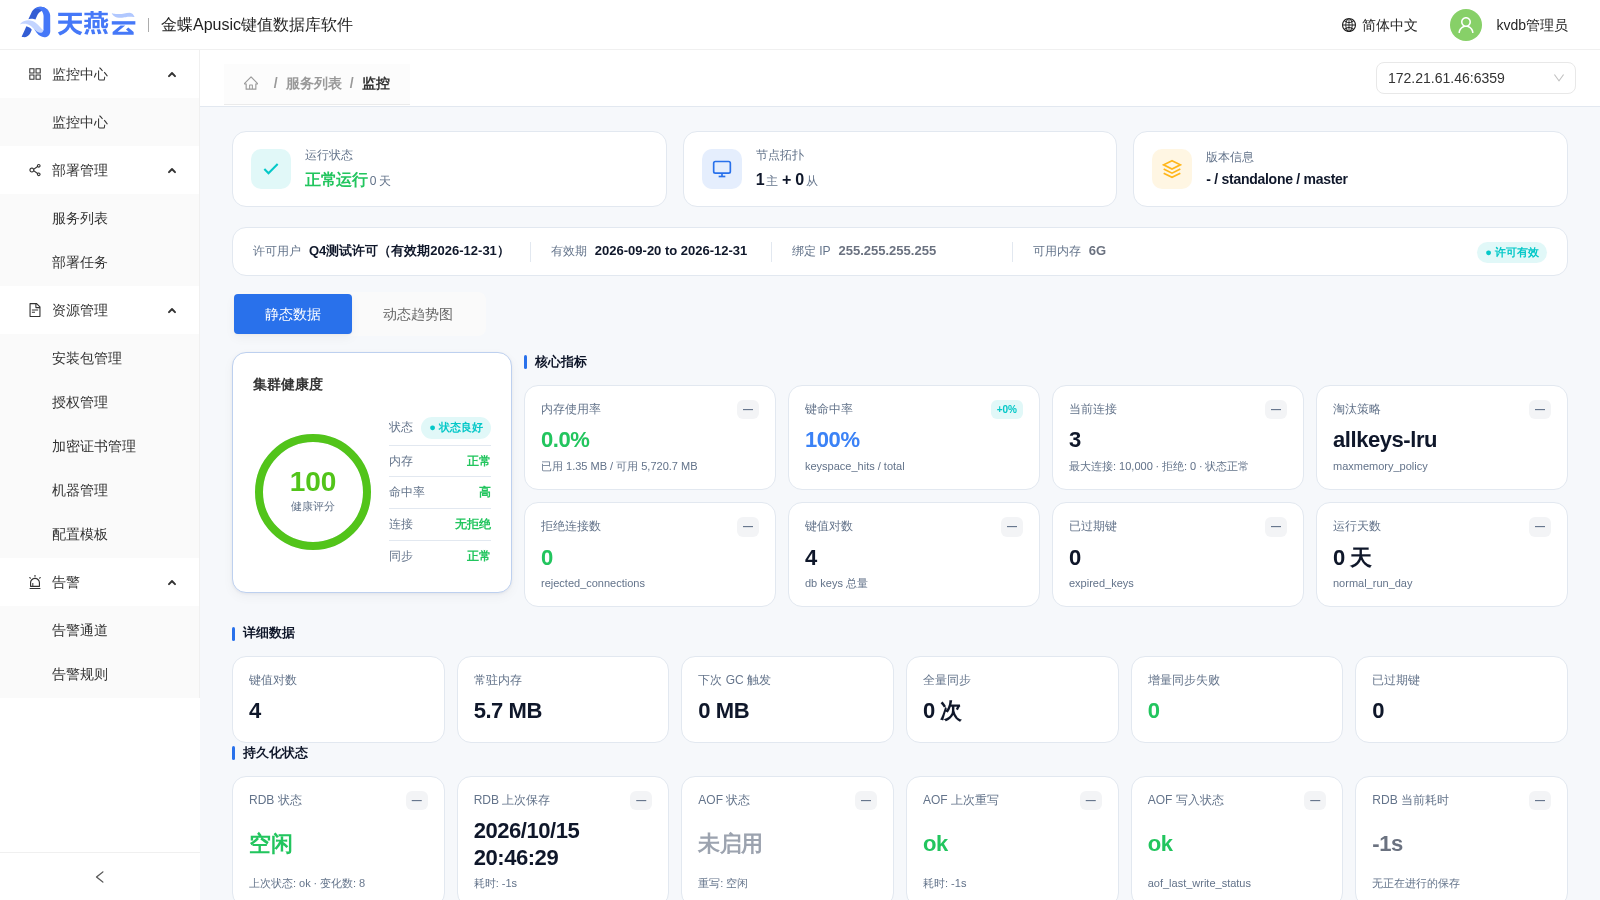Click the health score ring showing 100

[313, 492]
